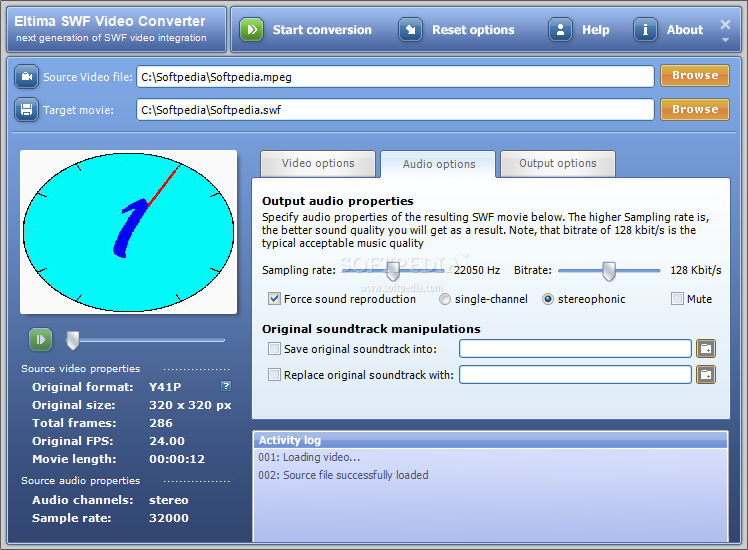The width and height of the screenshot is (748, 550).
Task: Select the single-channel radio option
Action: [445, 299]
